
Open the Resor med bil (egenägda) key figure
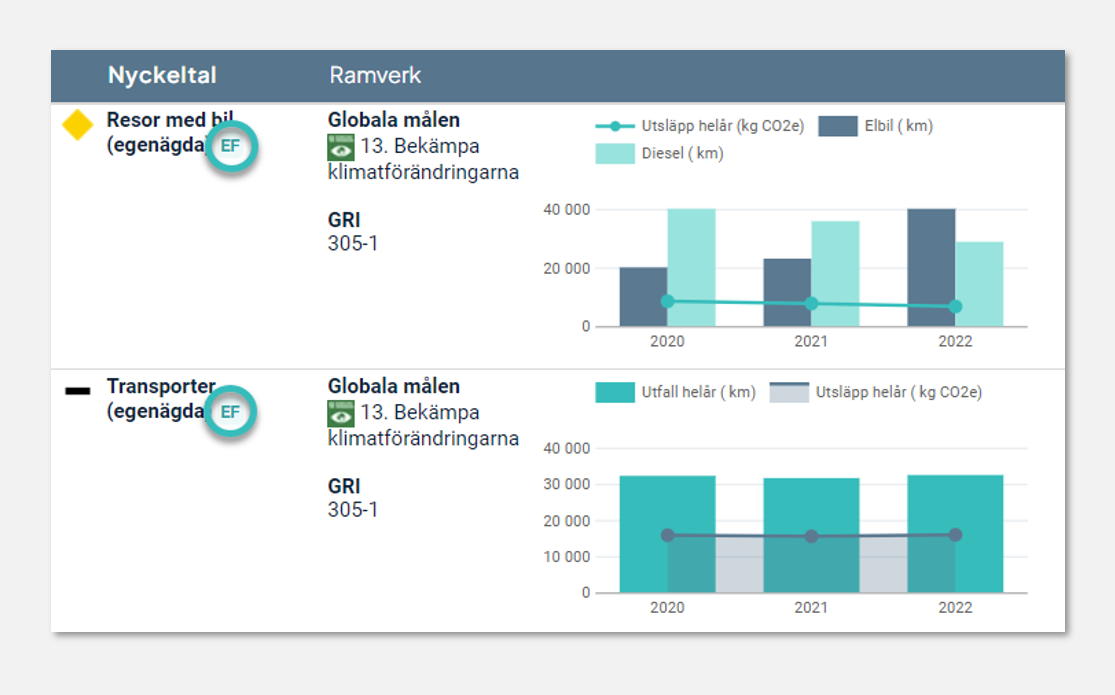pyautogui.click(x=160, y=133)
